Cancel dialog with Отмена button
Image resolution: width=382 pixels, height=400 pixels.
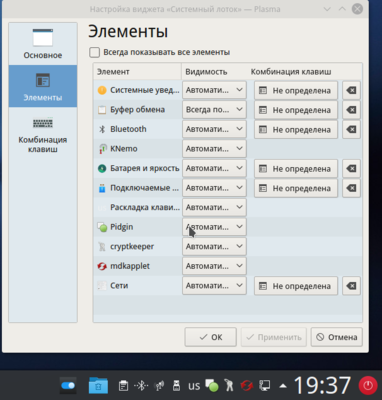tap(337, 337)
